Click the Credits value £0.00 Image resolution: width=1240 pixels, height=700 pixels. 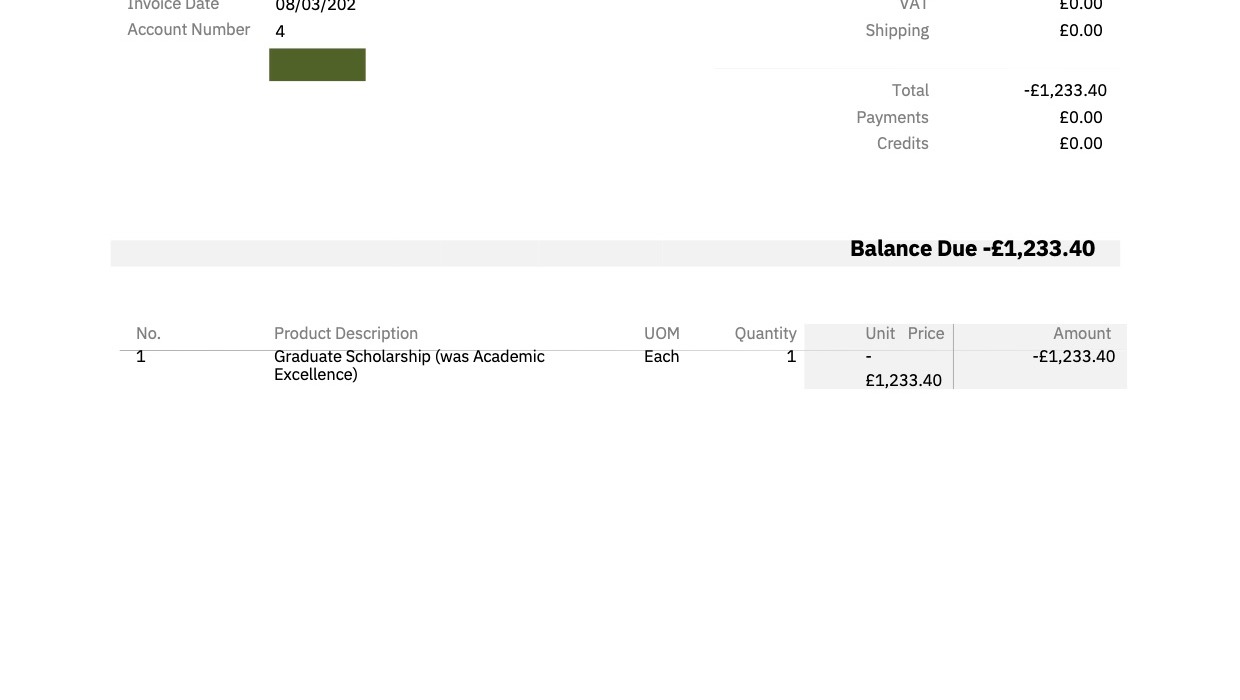(1081, 143)
